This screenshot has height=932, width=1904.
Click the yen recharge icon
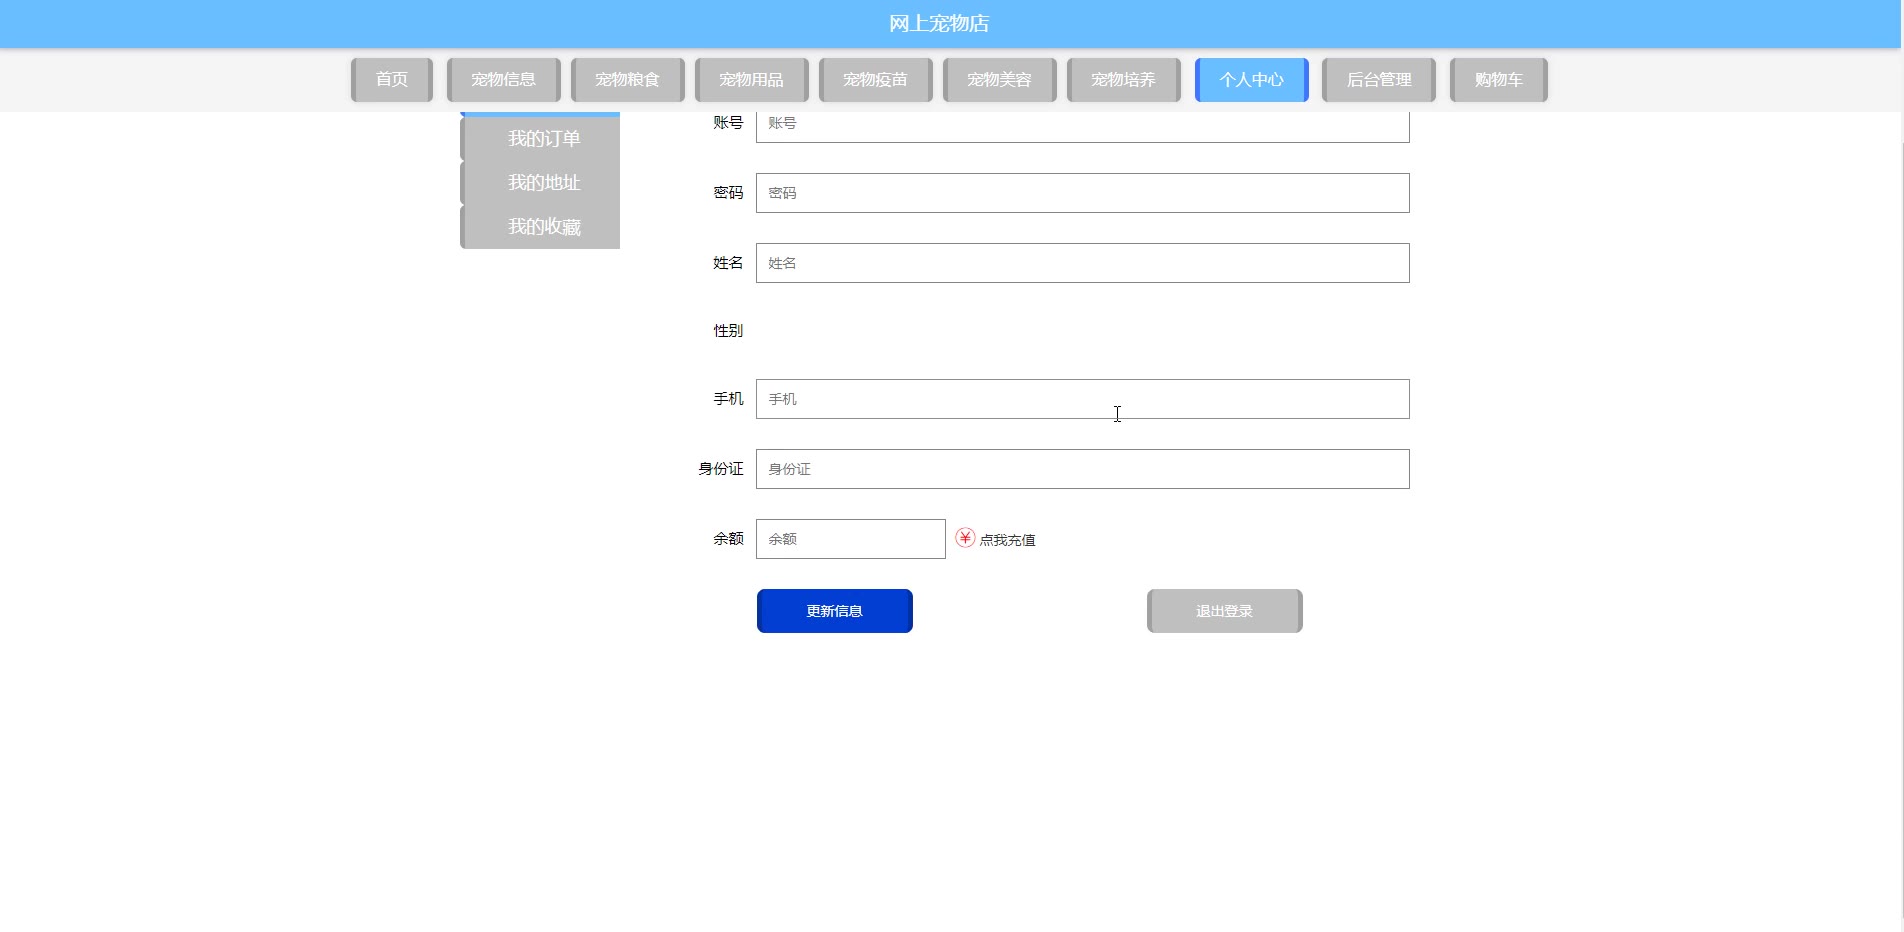(x=965, y=538)
